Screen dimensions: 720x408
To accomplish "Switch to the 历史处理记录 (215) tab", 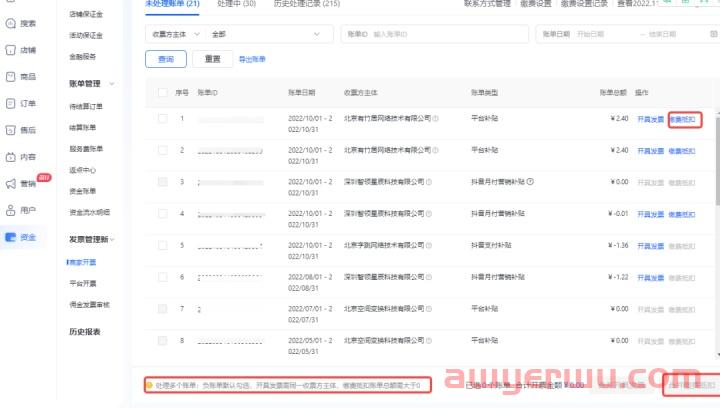I will 306,4.
